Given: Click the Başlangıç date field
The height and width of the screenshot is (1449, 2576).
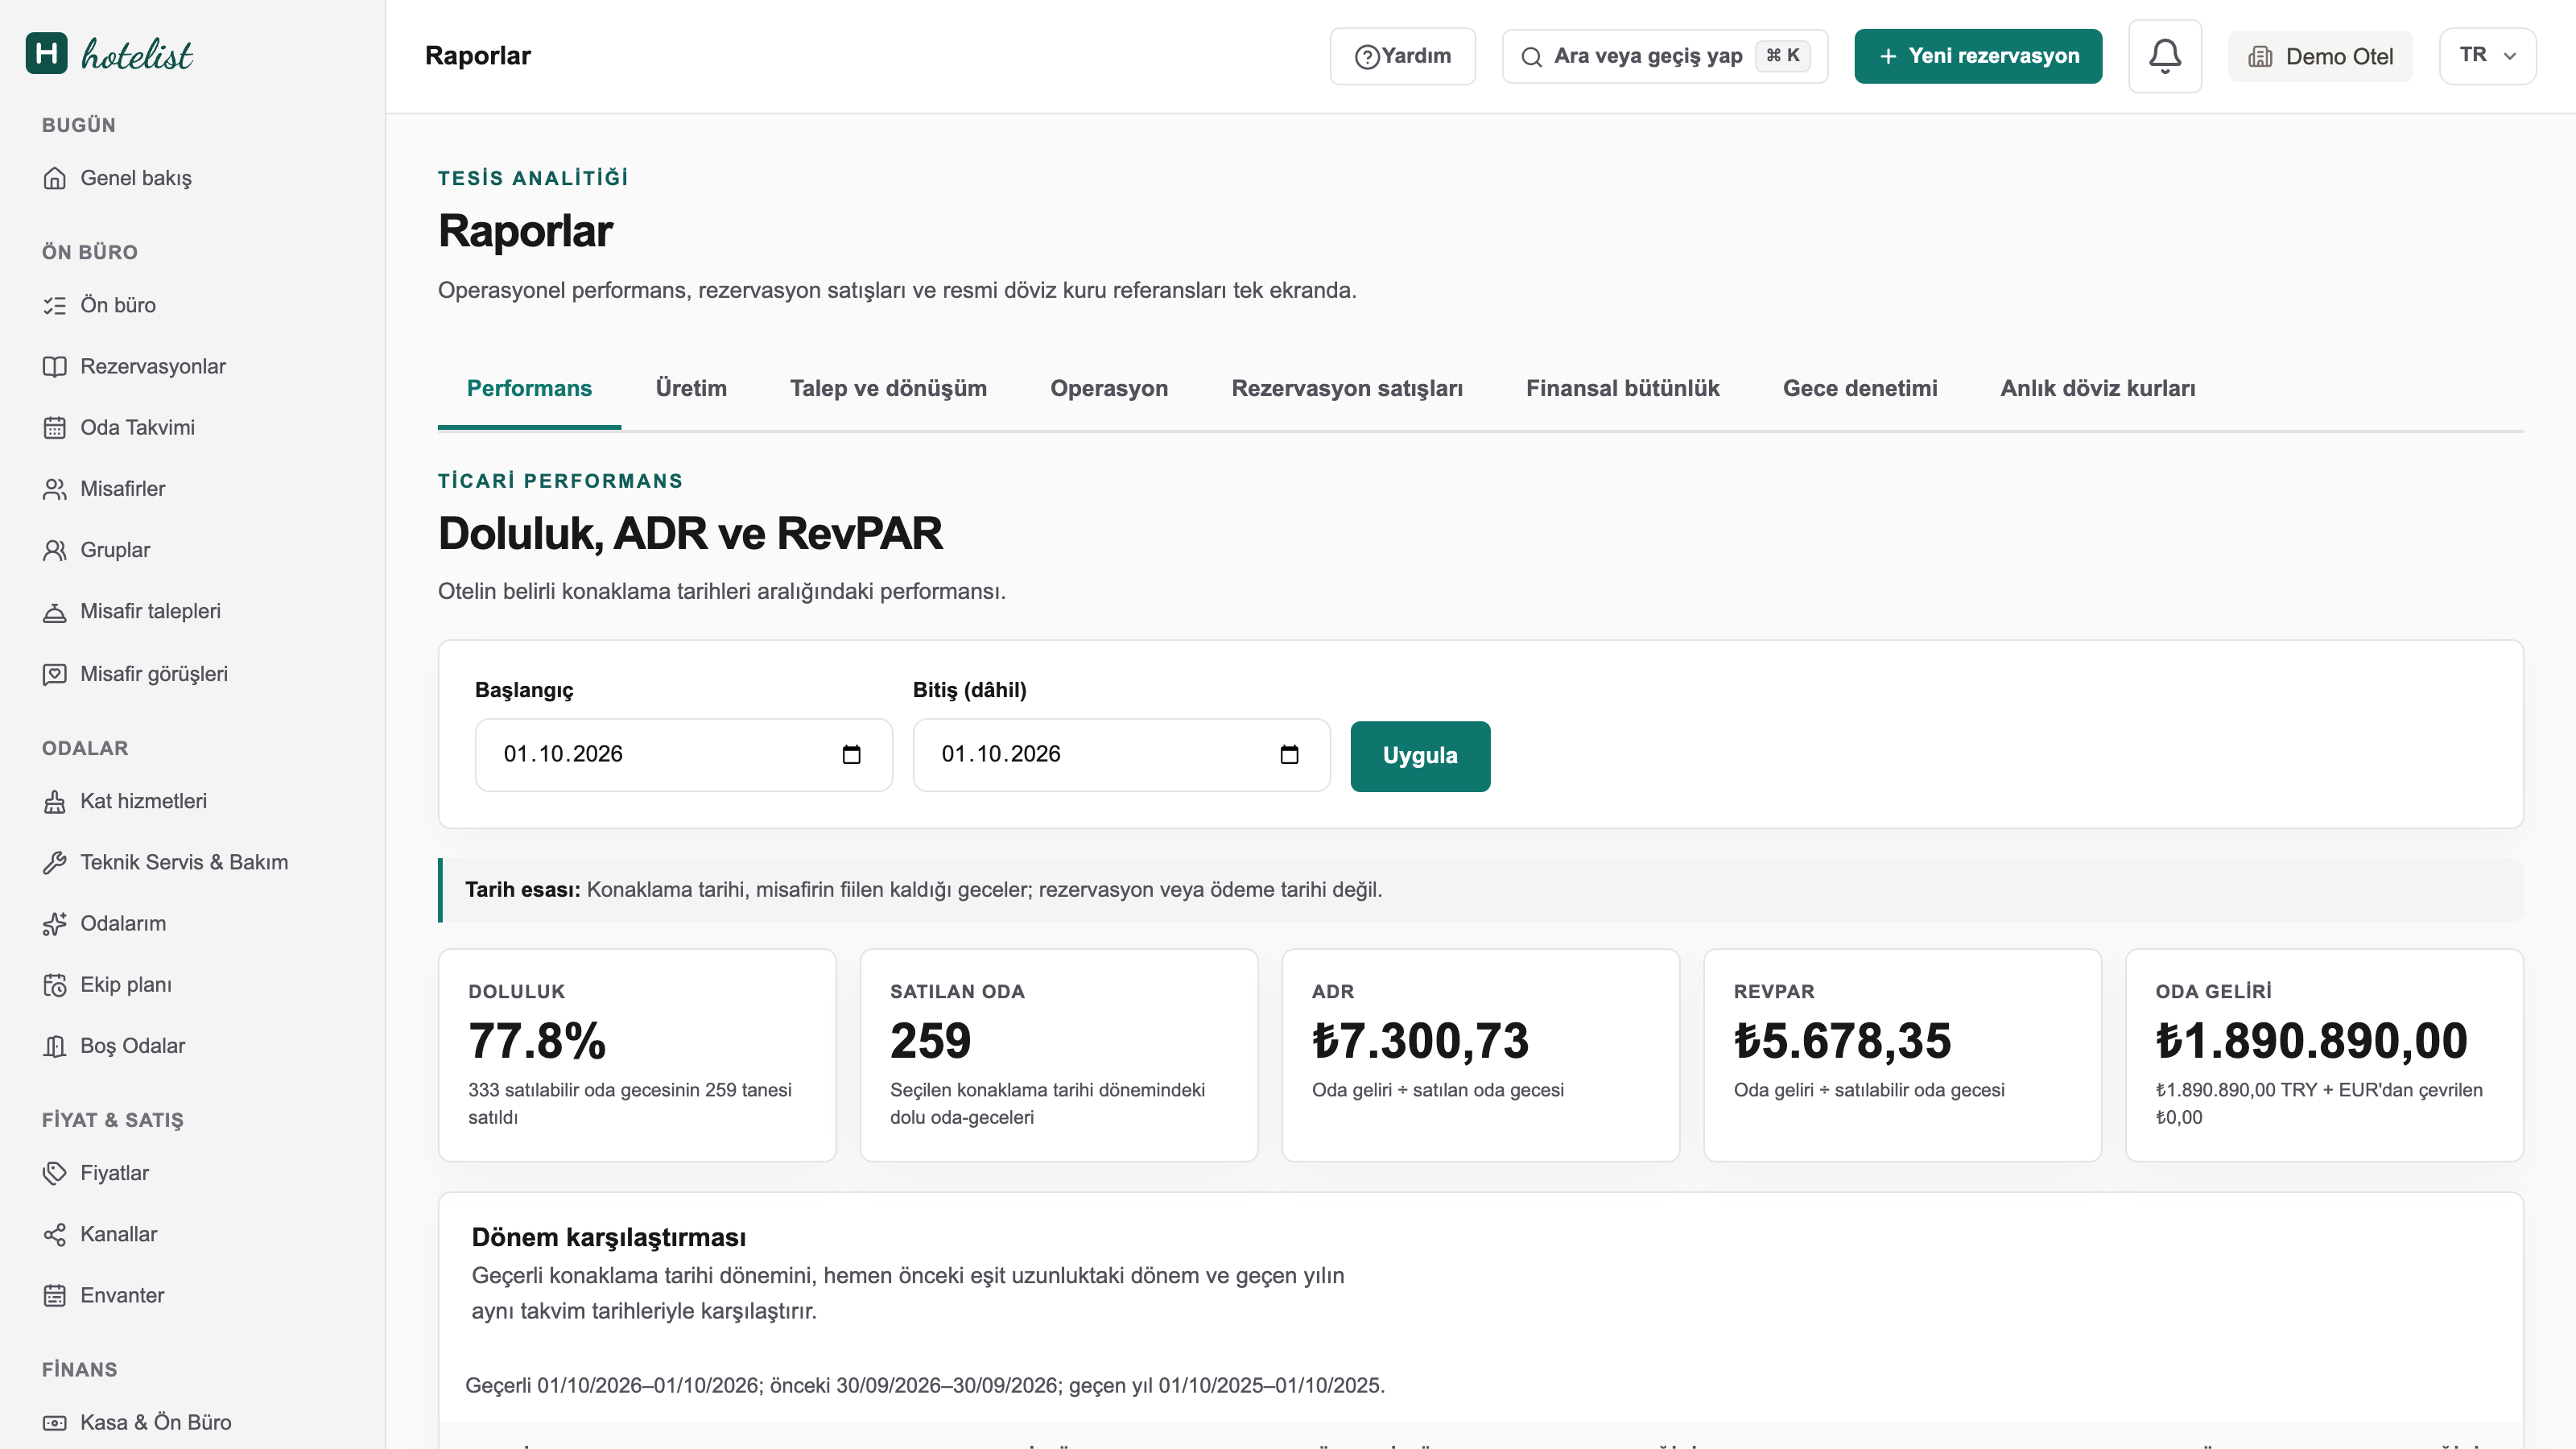Looking at the screenshot, I should coord(683,755).
